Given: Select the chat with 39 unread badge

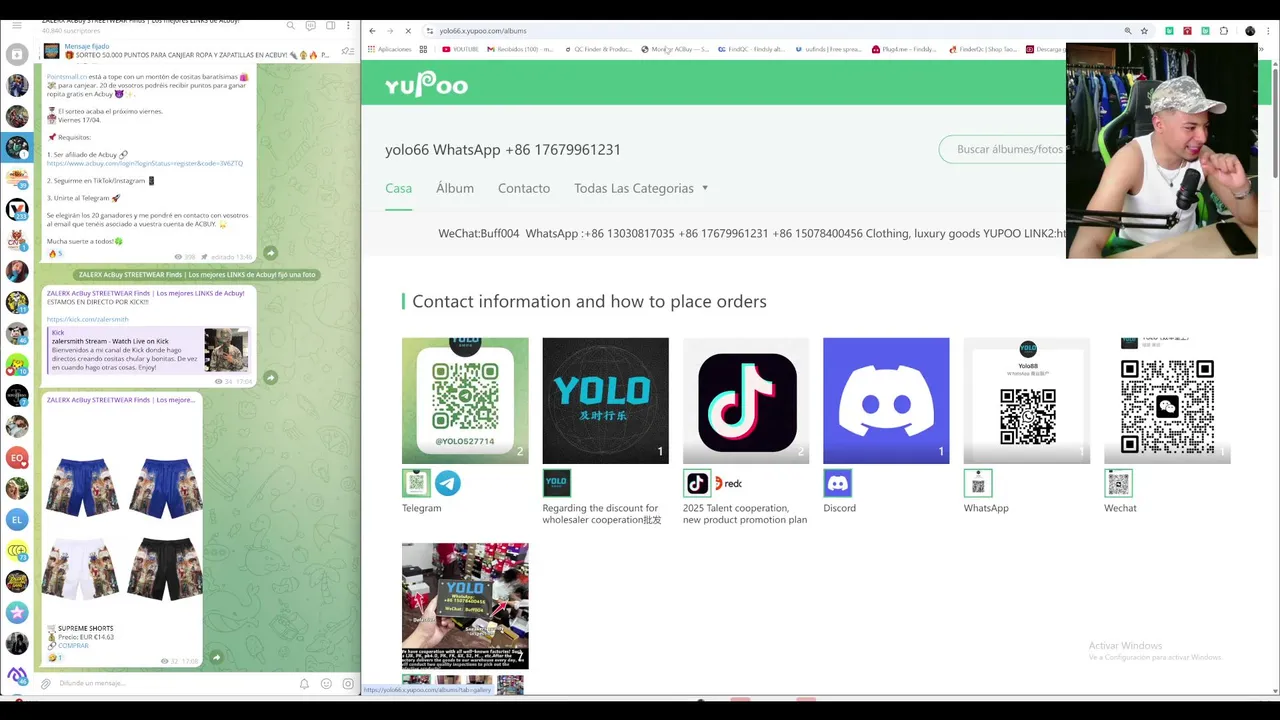Looking at the screenshot, I should click(x=17, y=178).
